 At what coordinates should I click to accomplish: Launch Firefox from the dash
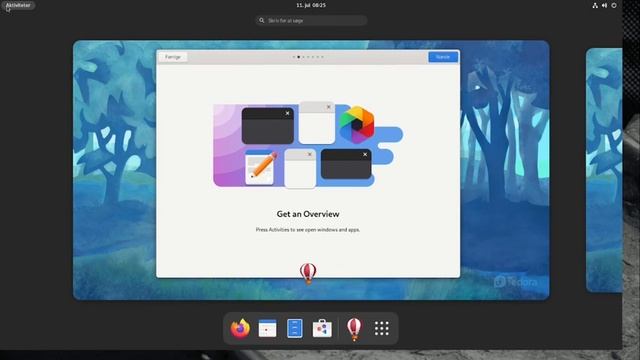240,328
